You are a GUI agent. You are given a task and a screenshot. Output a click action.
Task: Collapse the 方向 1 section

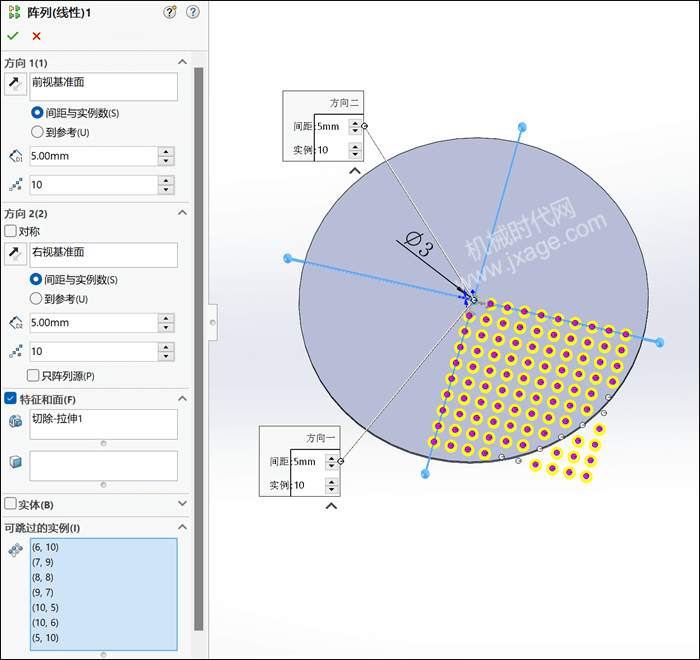(183, 62)
